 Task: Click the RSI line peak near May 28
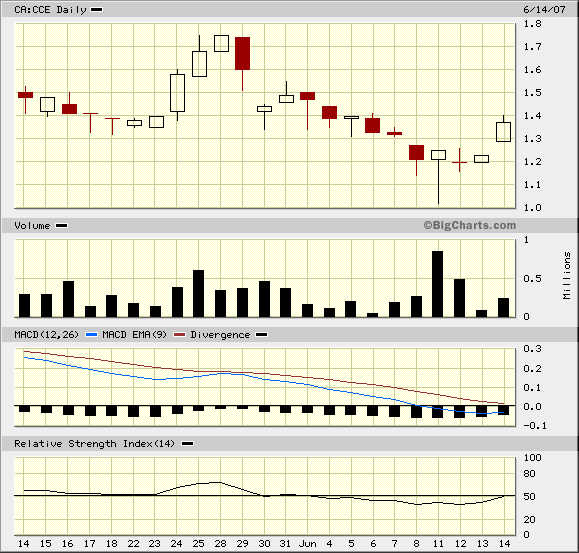click(220, 482)
